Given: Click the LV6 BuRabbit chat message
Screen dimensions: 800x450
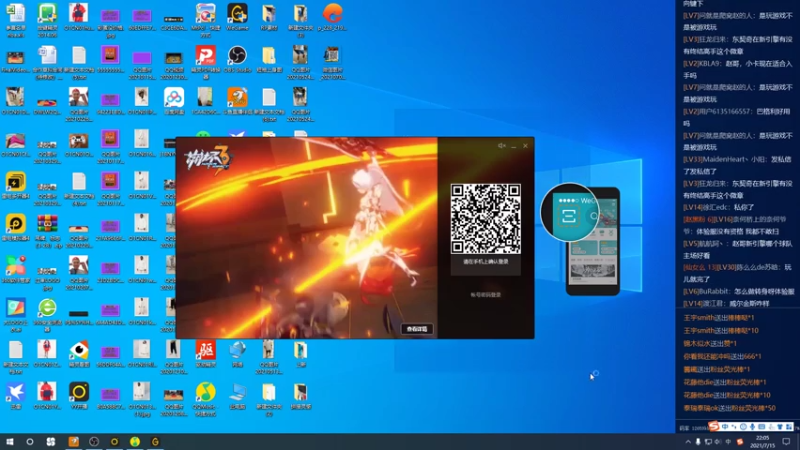Looking at the screenshot, I should pyautogui.click(x=738, y=291).
